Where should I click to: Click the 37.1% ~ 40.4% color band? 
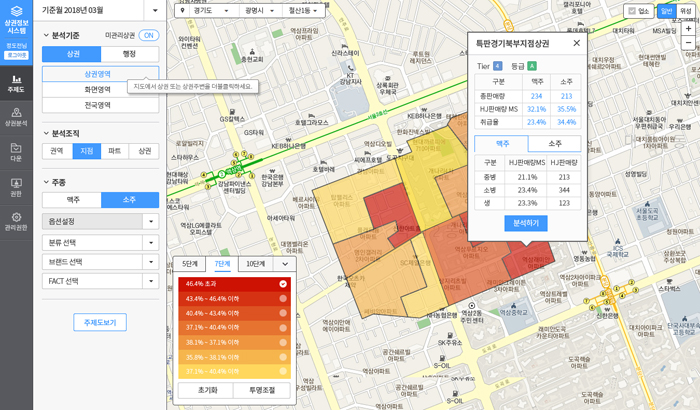click(232, 327)
